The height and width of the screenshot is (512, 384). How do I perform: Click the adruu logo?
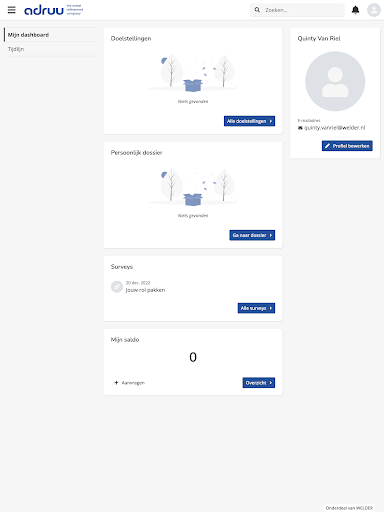53,10
